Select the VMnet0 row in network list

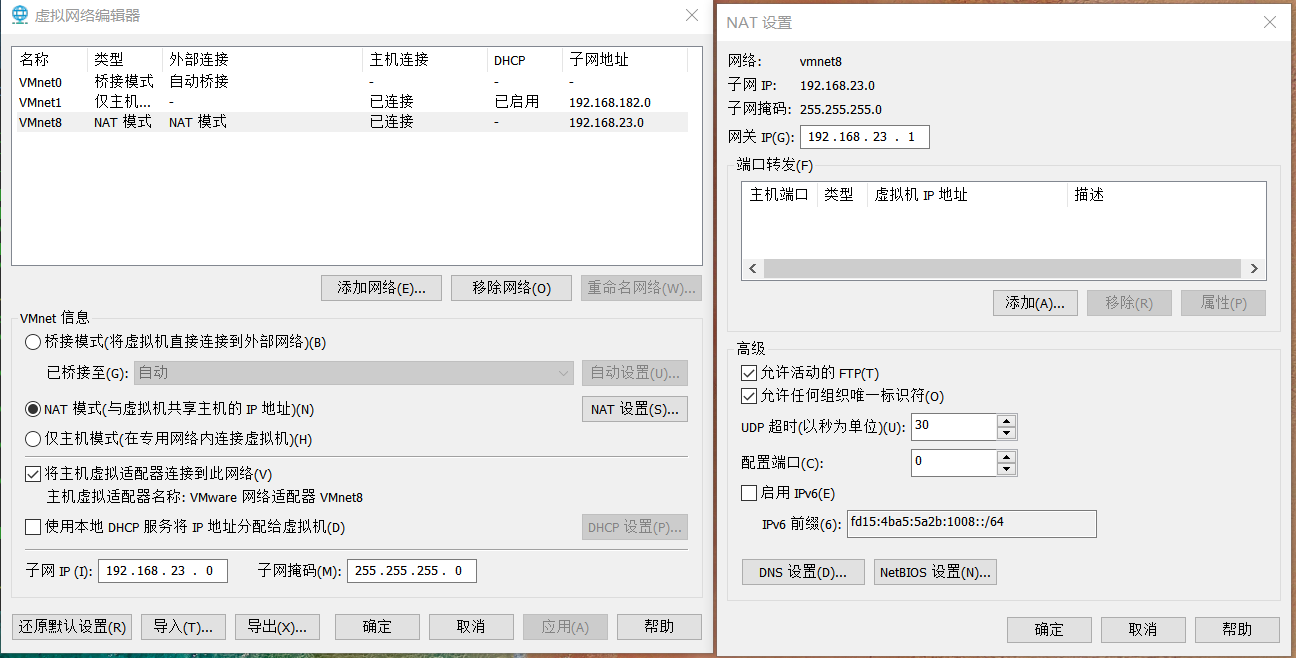pyautogui.click(x=350, y=82)
